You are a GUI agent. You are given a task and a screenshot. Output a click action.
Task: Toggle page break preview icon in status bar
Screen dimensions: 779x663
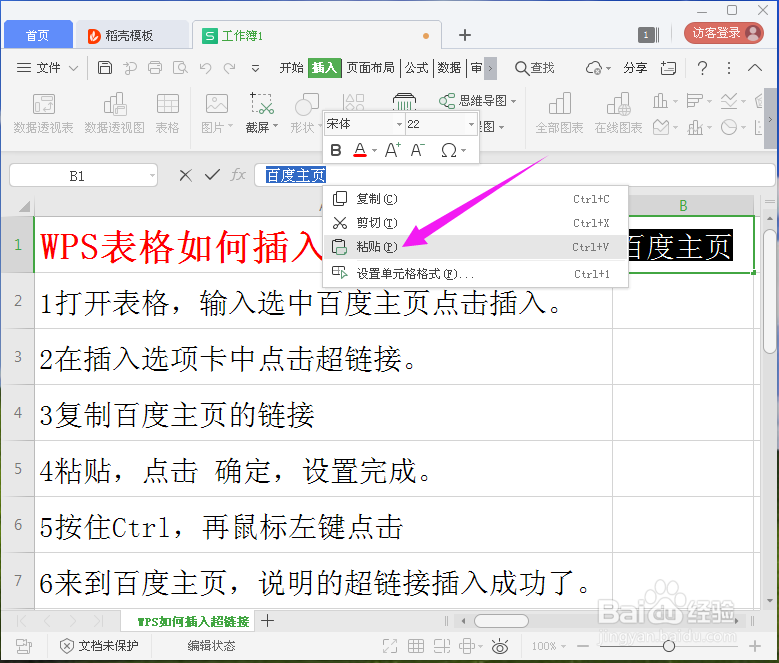pos(442,646)
